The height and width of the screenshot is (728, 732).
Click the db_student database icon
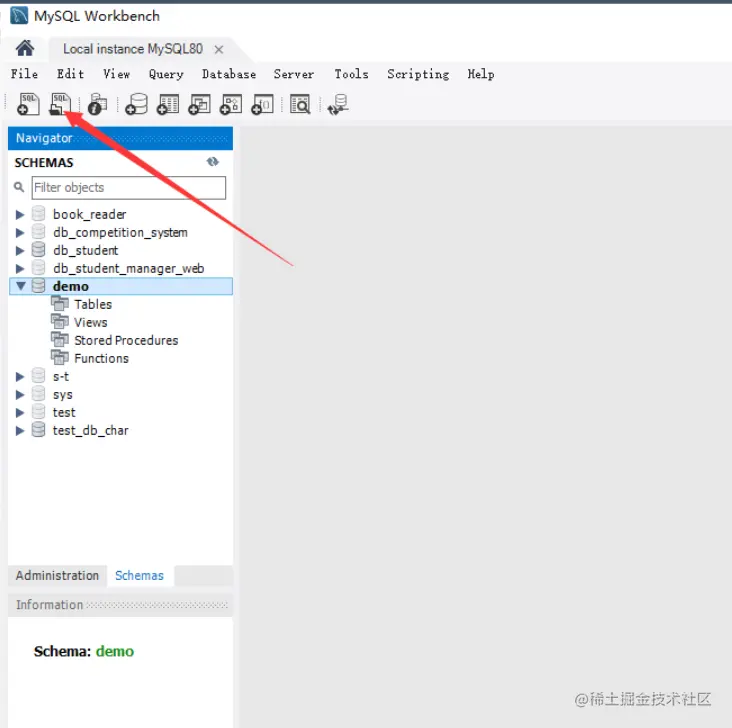(x=38, y=250)
